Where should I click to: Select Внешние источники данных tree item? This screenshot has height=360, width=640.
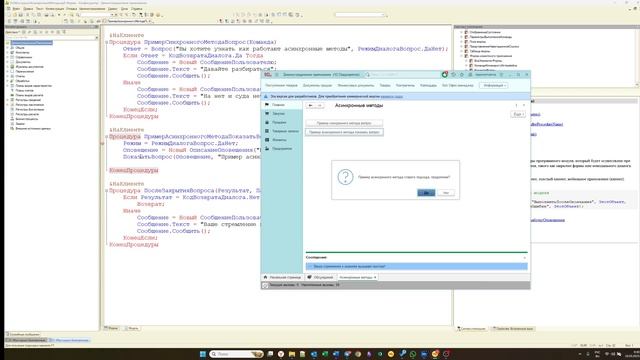coord(33,129)
